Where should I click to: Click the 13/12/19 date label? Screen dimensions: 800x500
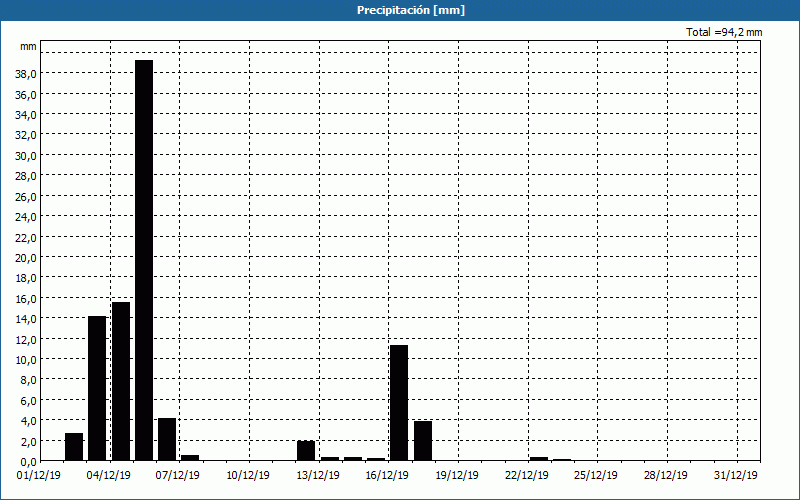coord(318,476)
